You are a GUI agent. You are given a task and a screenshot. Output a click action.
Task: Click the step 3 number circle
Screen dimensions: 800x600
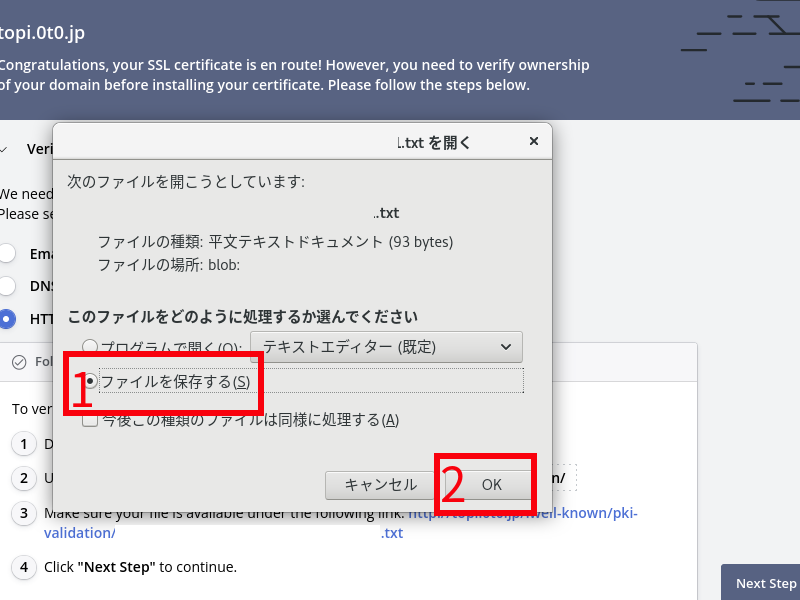24,514
